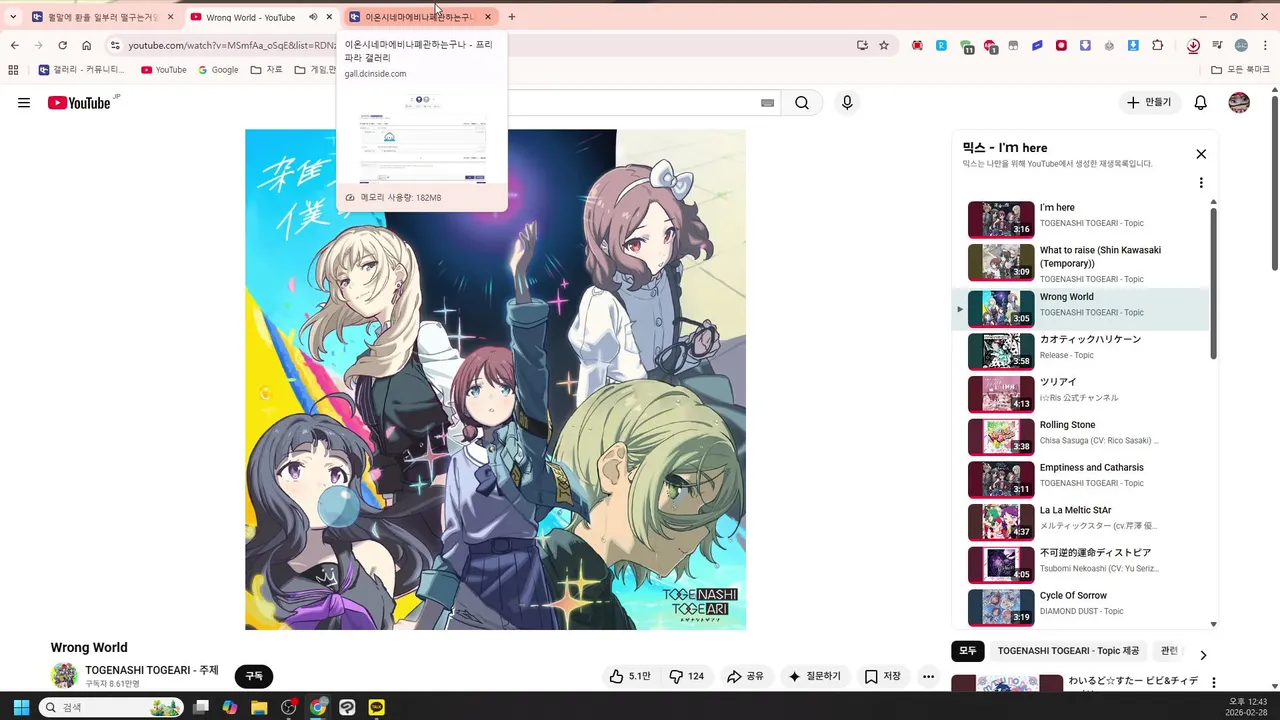Click the YouTube search magnifier button
The image size is (1280, 720).
tap(802, 103)
